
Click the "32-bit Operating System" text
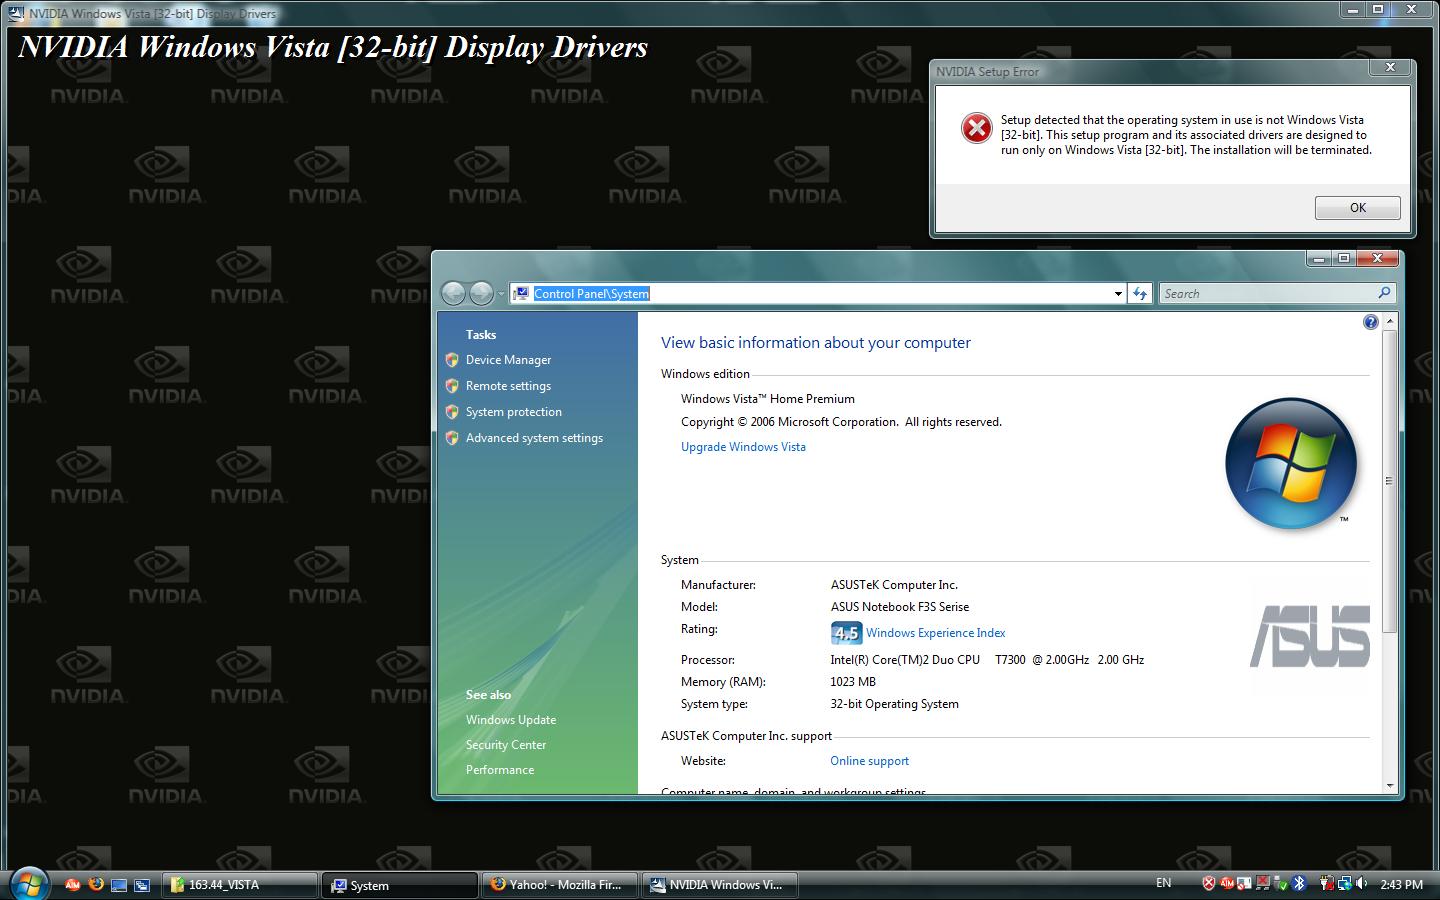(894, 704)
